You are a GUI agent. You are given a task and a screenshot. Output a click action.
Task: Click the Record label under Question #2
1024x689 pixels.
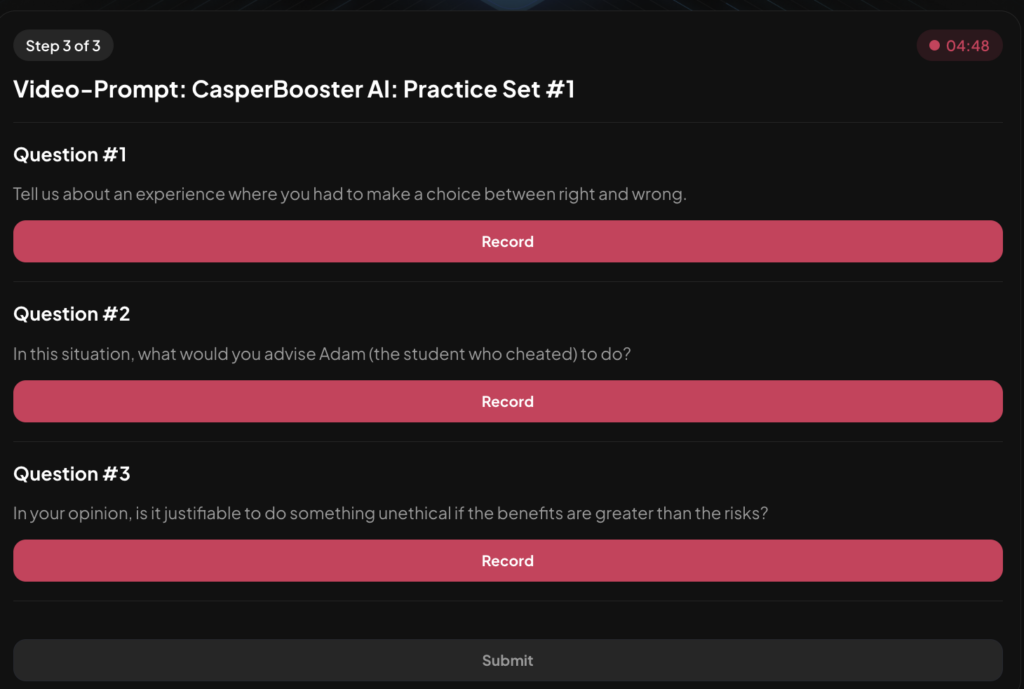[x=507, y=401]
